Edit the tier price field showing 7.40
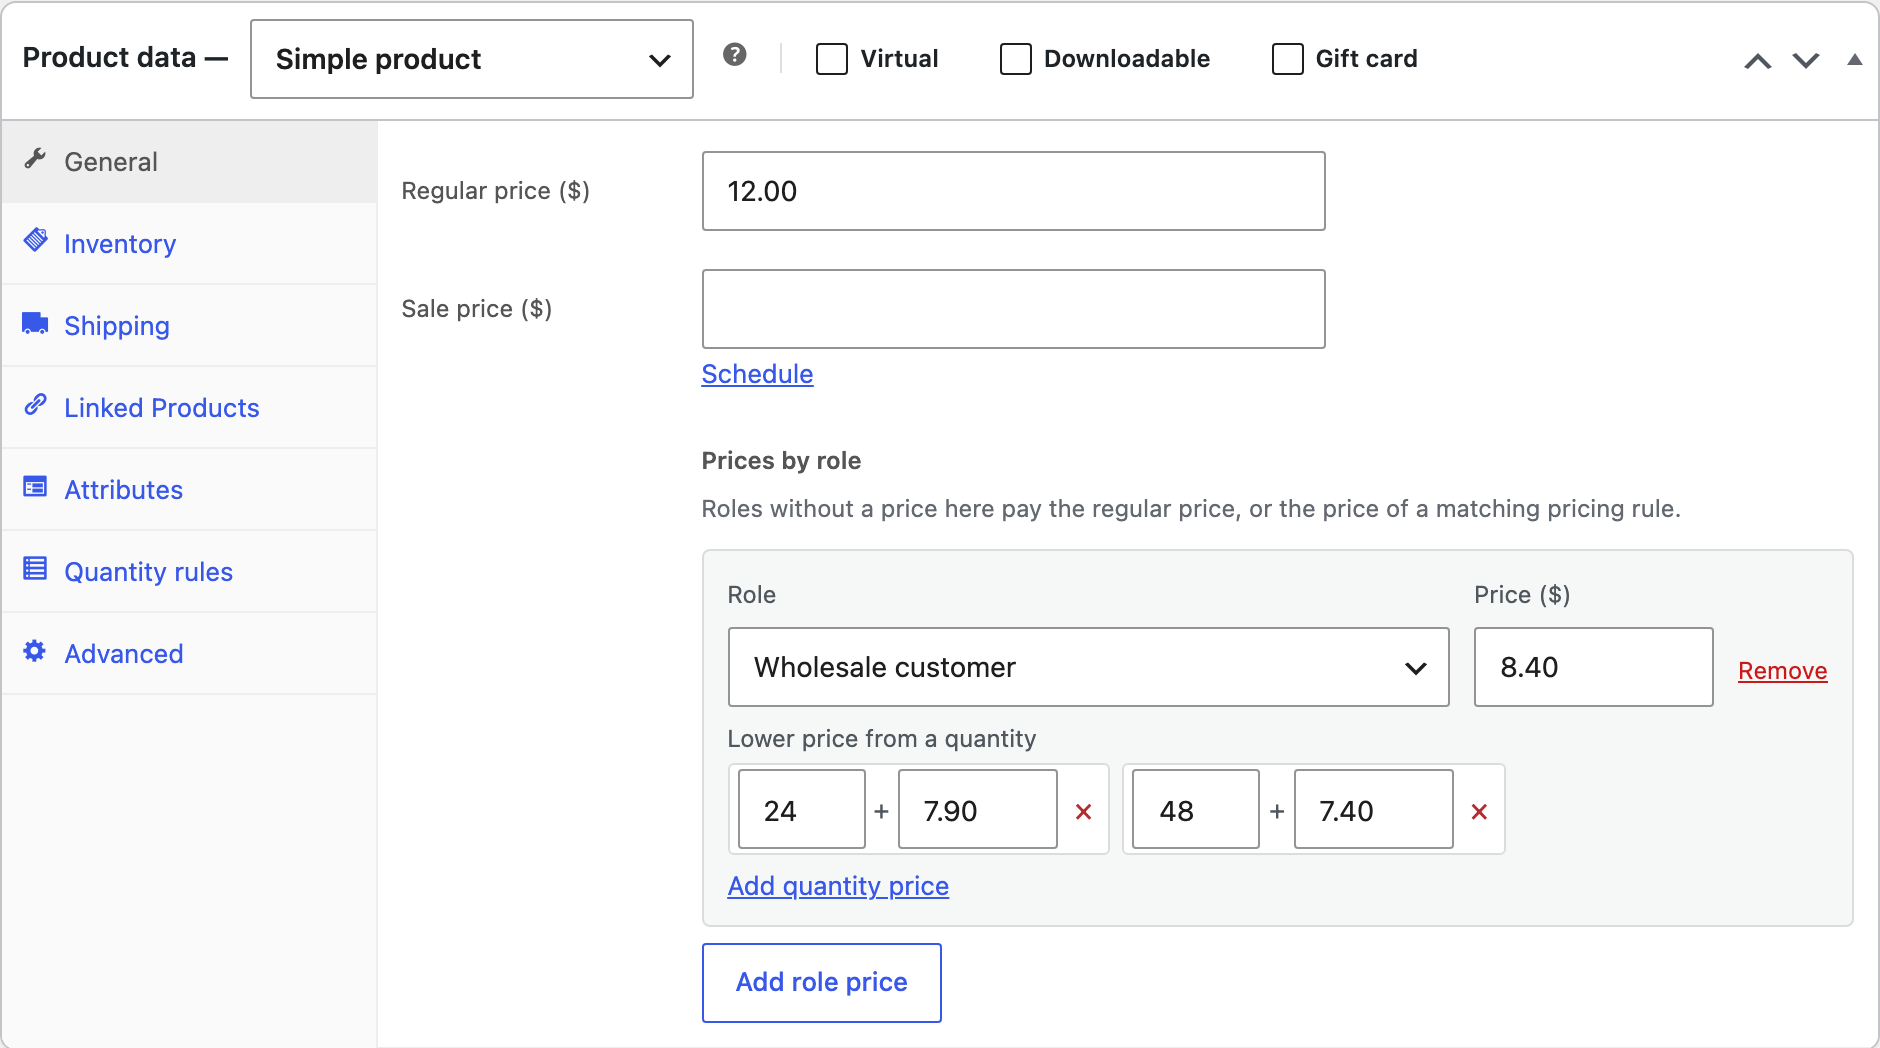 click(x=1374, y=809)
